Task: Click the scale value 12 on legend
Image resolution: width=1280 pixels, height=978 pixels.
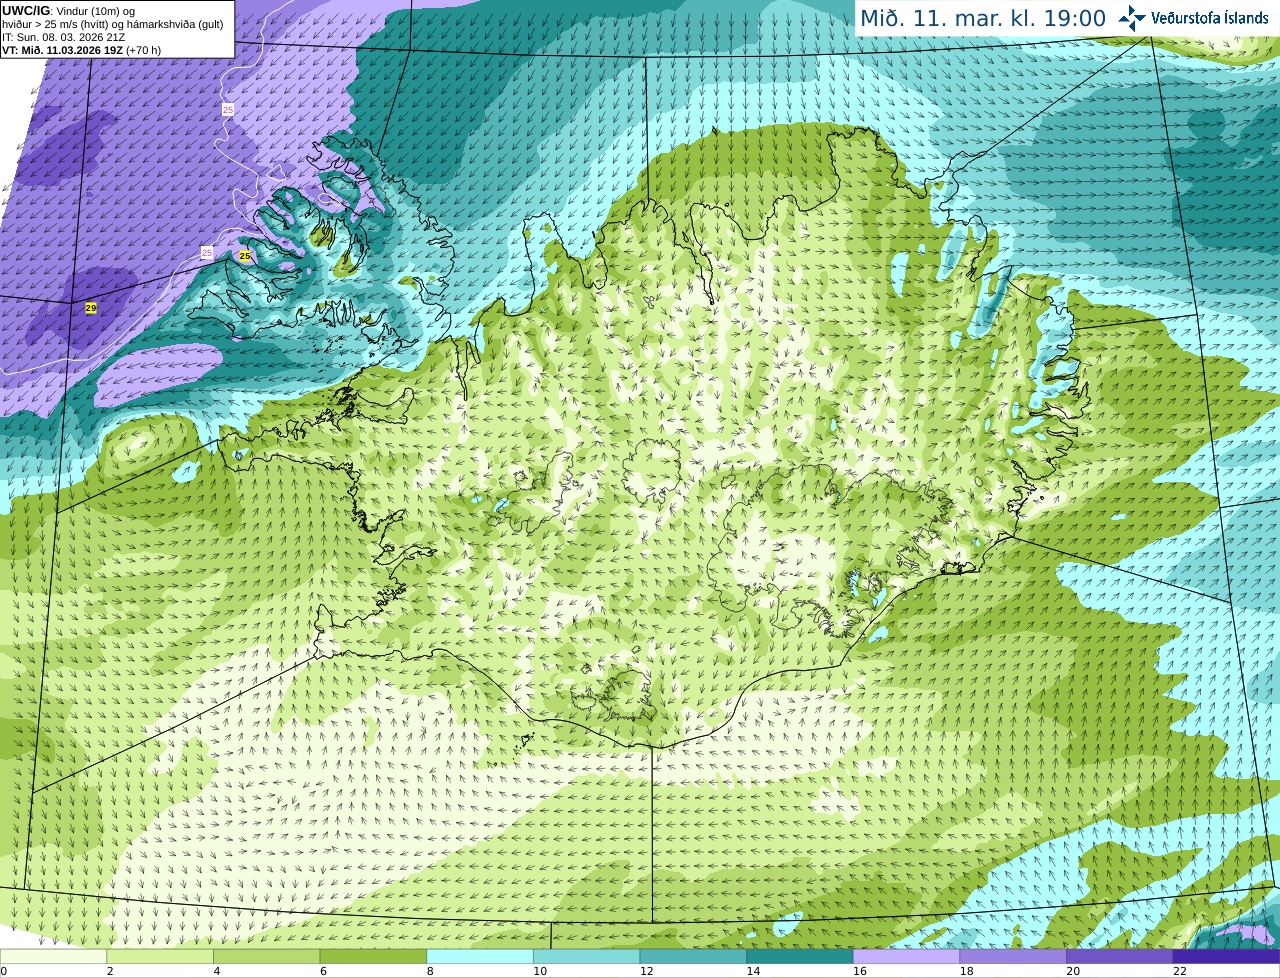Action: (647, 971)
